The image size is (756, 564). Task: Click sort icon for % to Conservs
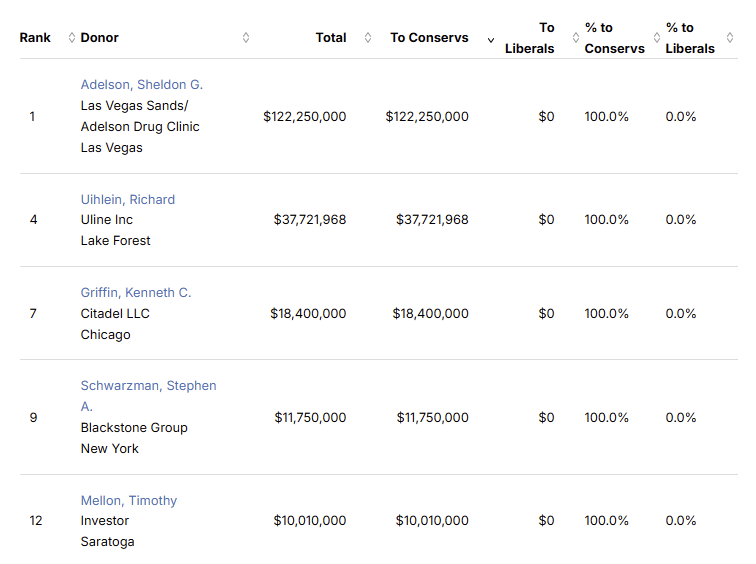point(657,38)
